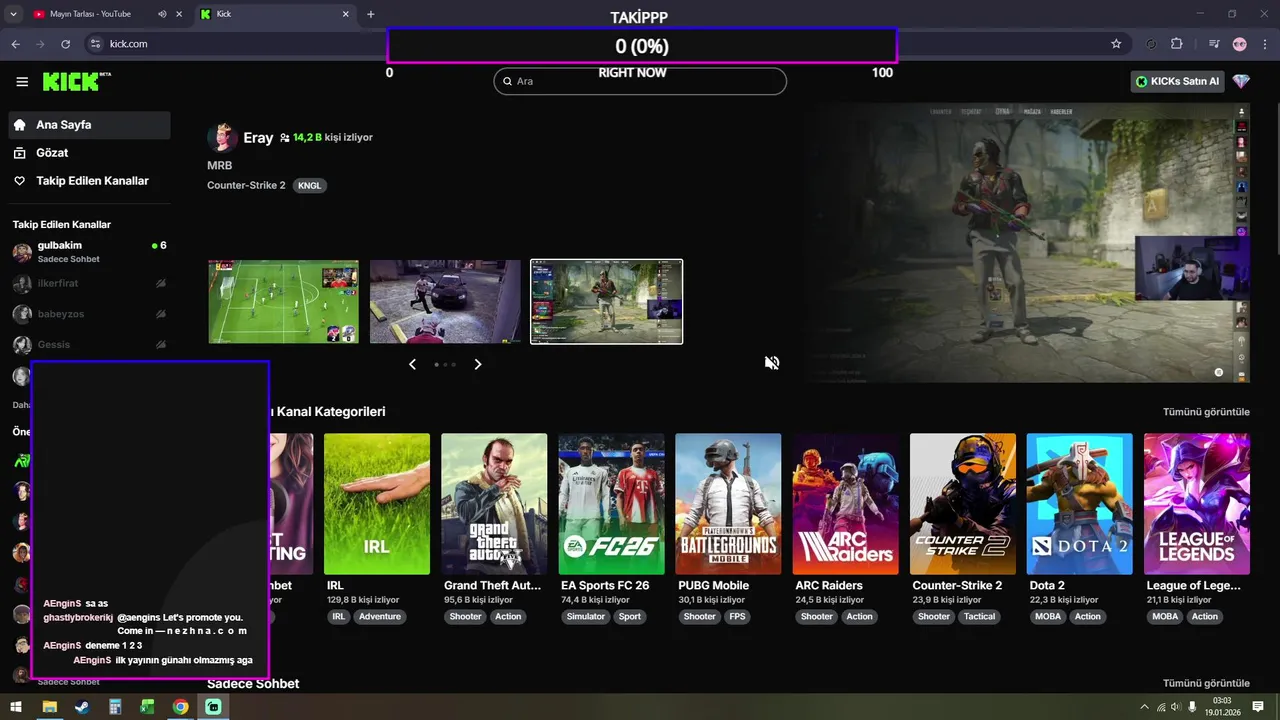The width and height of the screenshot is (1280, 720).
Task: Open Eray's channel avatar
Action: 222,138
